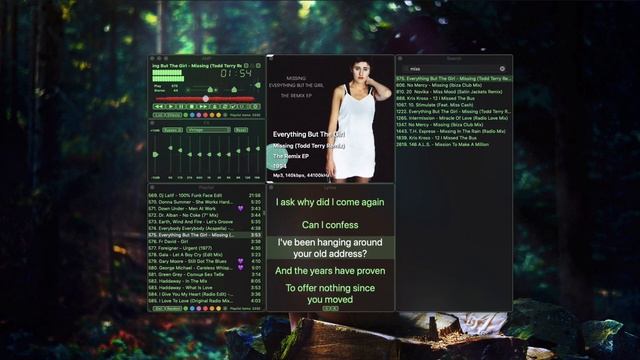Select search result 1222 Everything But The Girl
This screenshot has width=640, height=360.
454,111
